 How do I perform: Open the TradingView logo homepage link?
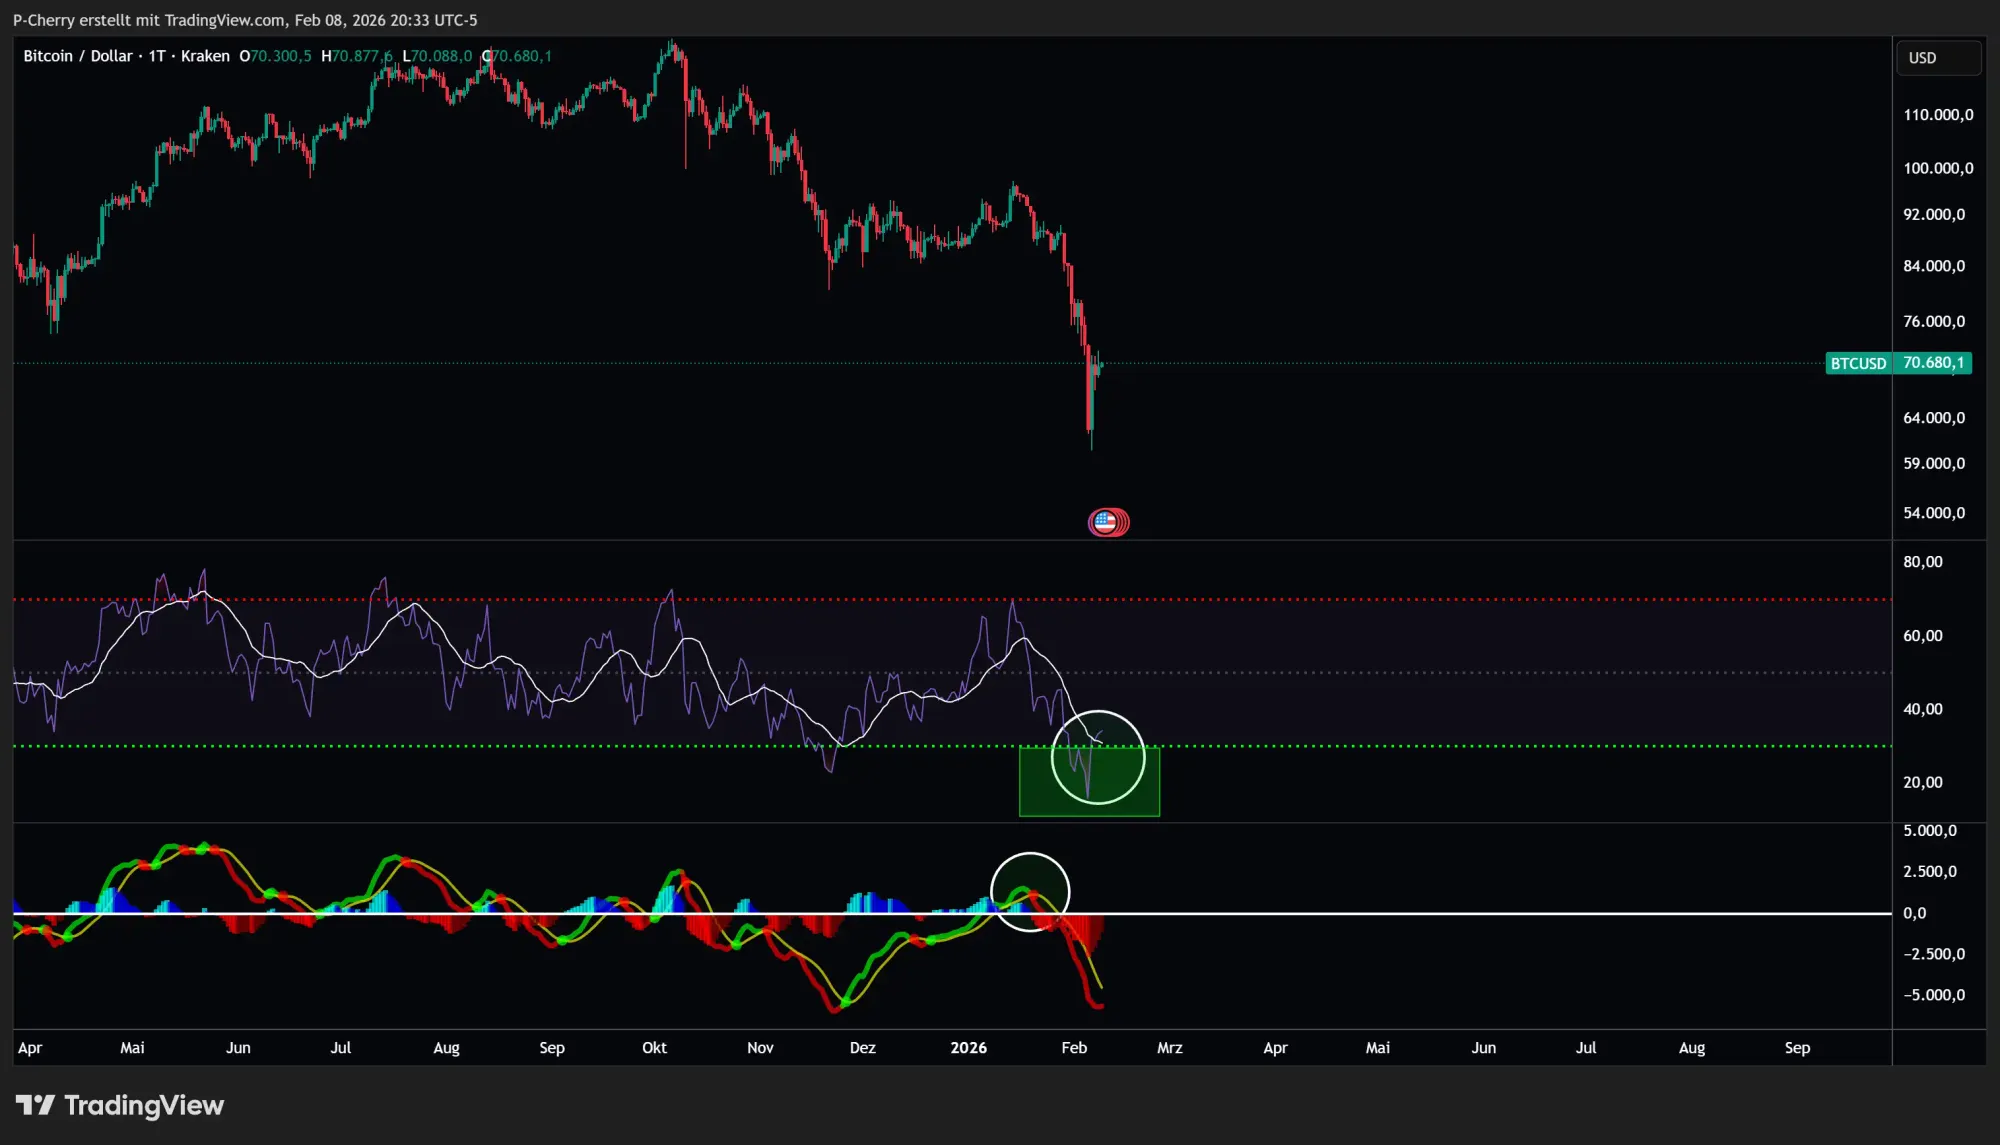coord(118,1106)
